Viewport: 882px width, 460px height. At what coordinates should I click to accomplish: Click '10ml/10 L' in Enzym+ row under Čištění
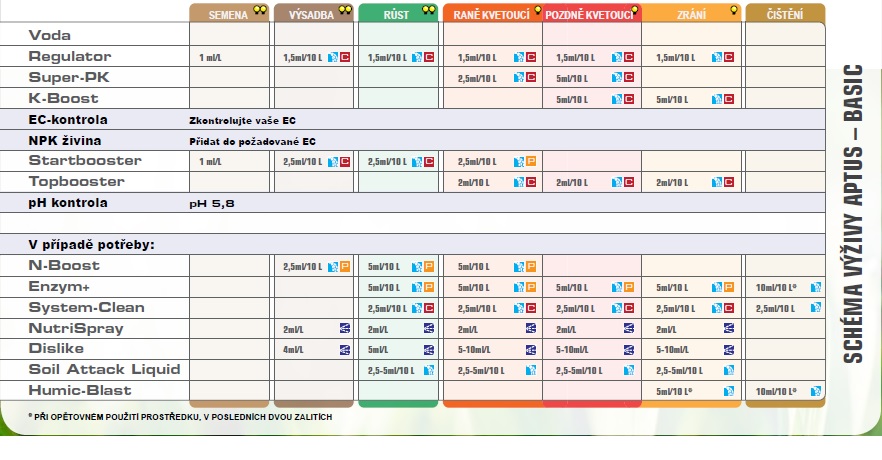[776, 288]
